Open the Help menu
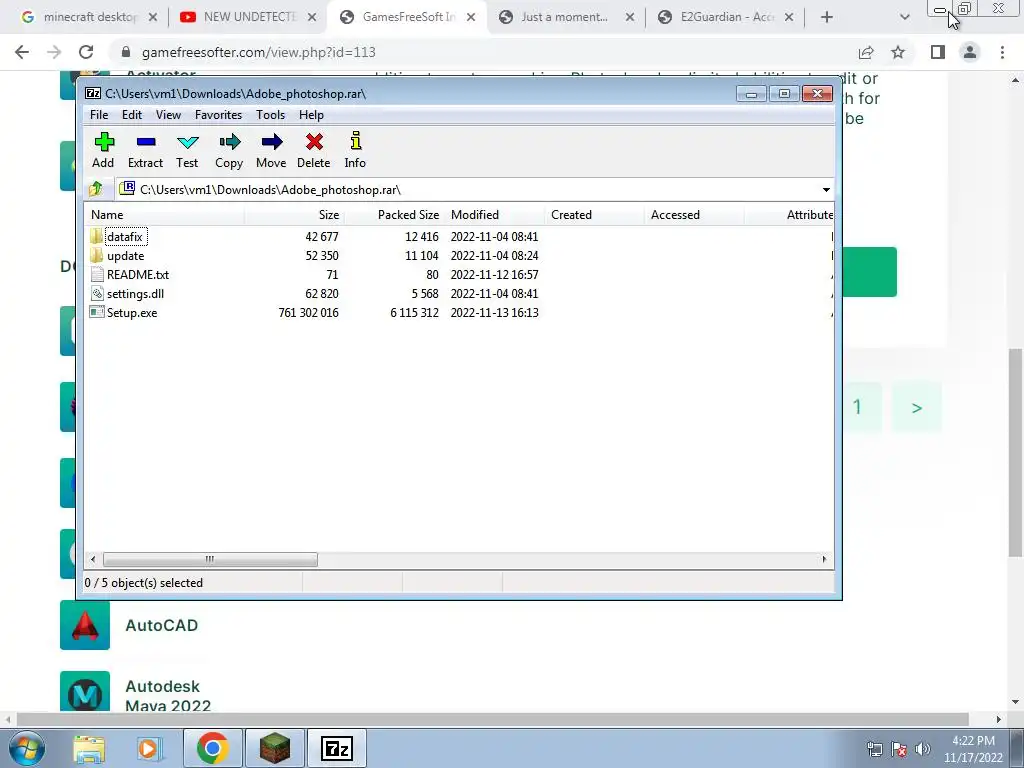Image resolution: width=1024 pixels, height=768 pixels. pos(311,115)
